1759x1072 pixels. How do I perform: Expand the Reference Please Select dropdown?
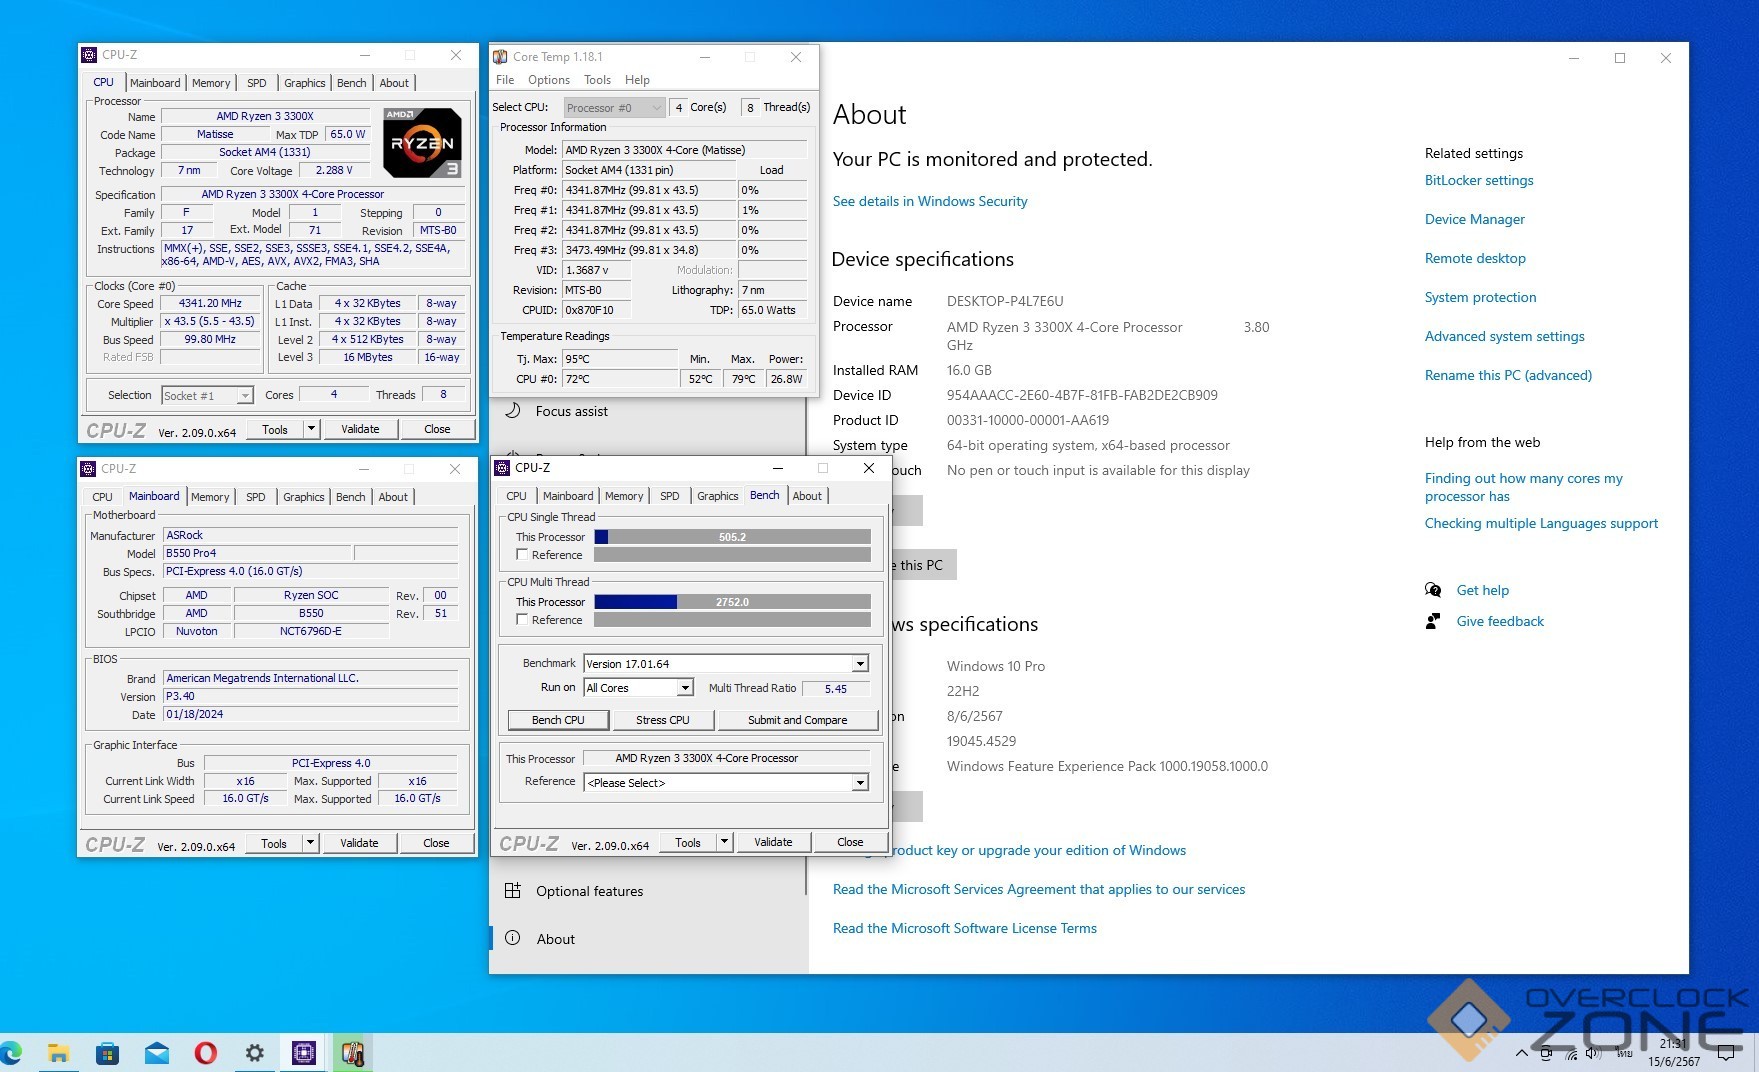click(859, 783)
